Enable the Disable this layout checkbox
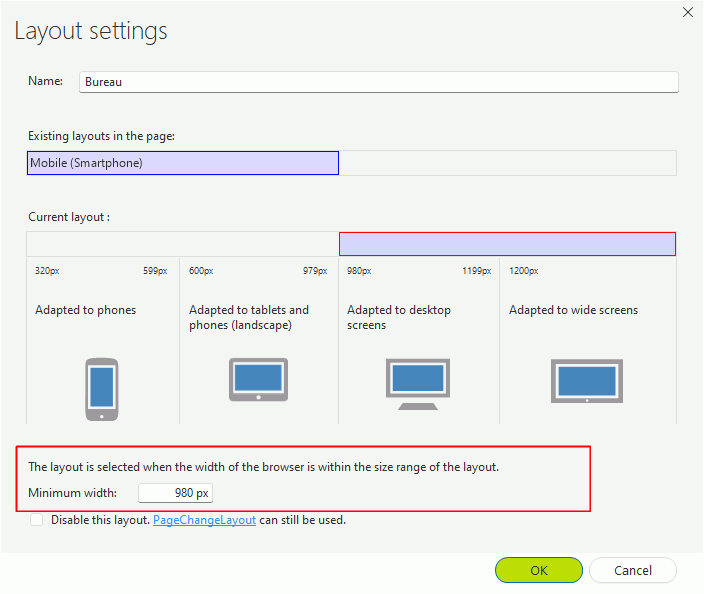 (36, 520)
